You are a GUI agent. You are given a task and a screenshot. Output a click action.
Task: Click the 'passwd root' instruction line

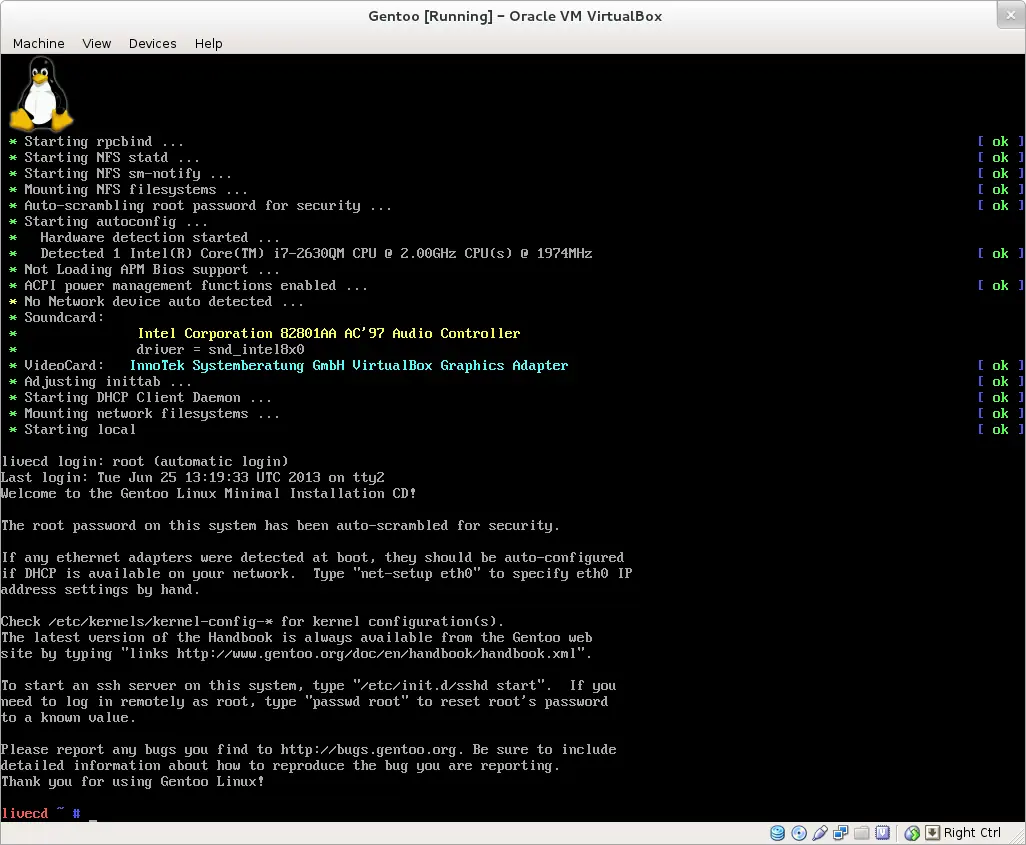click(304, 702)
